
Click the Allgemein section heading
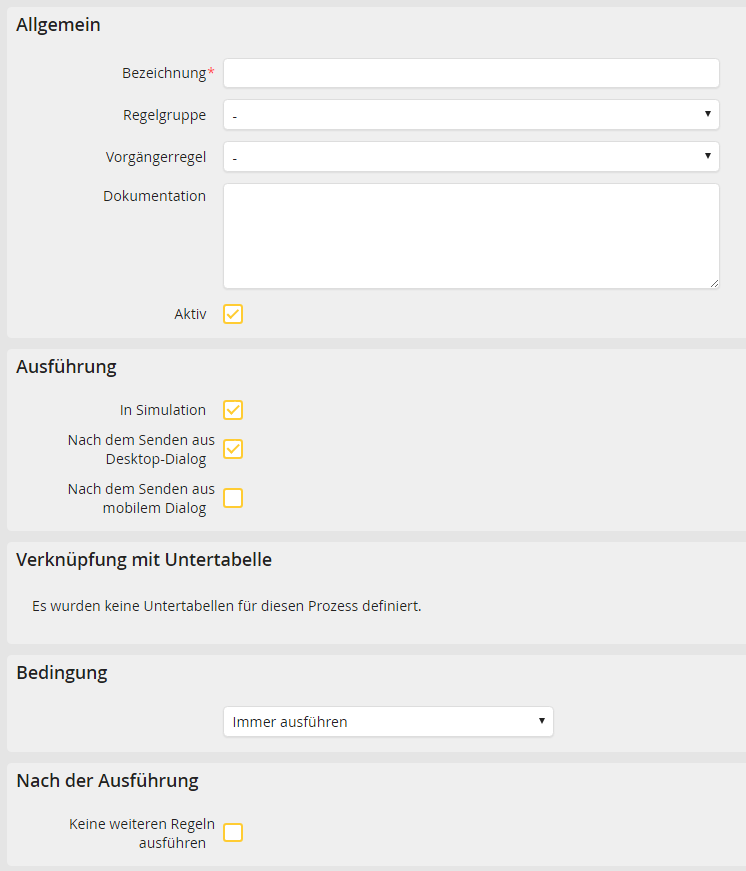point(58,25)
